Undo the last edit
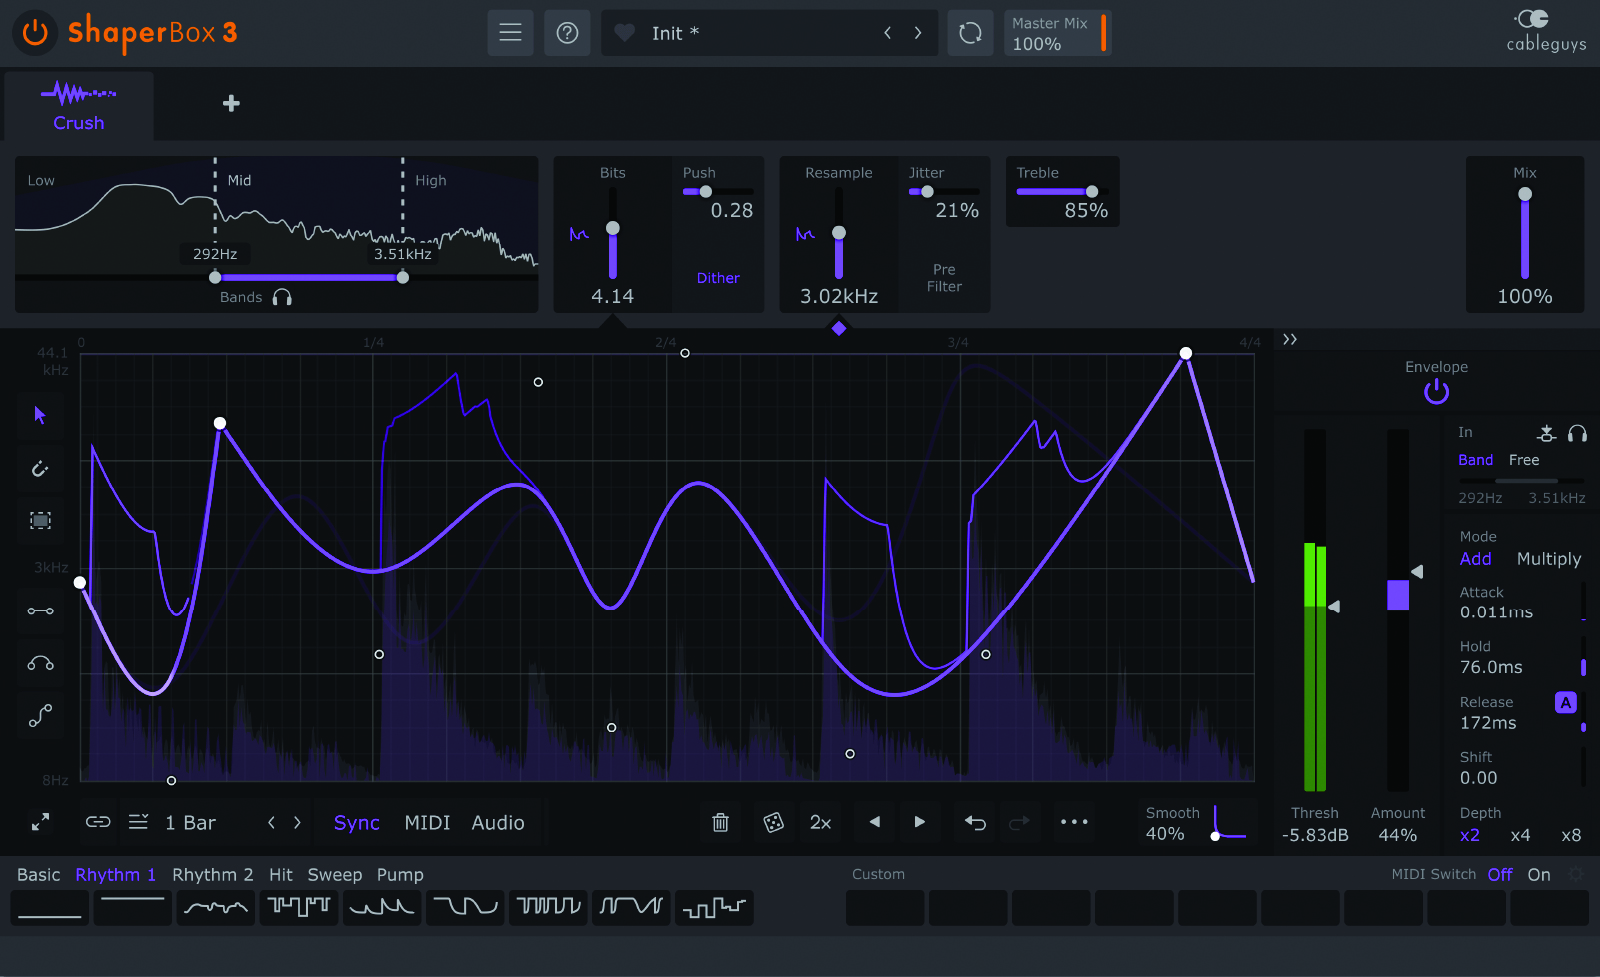The image size is (1600, 977). 975,822
